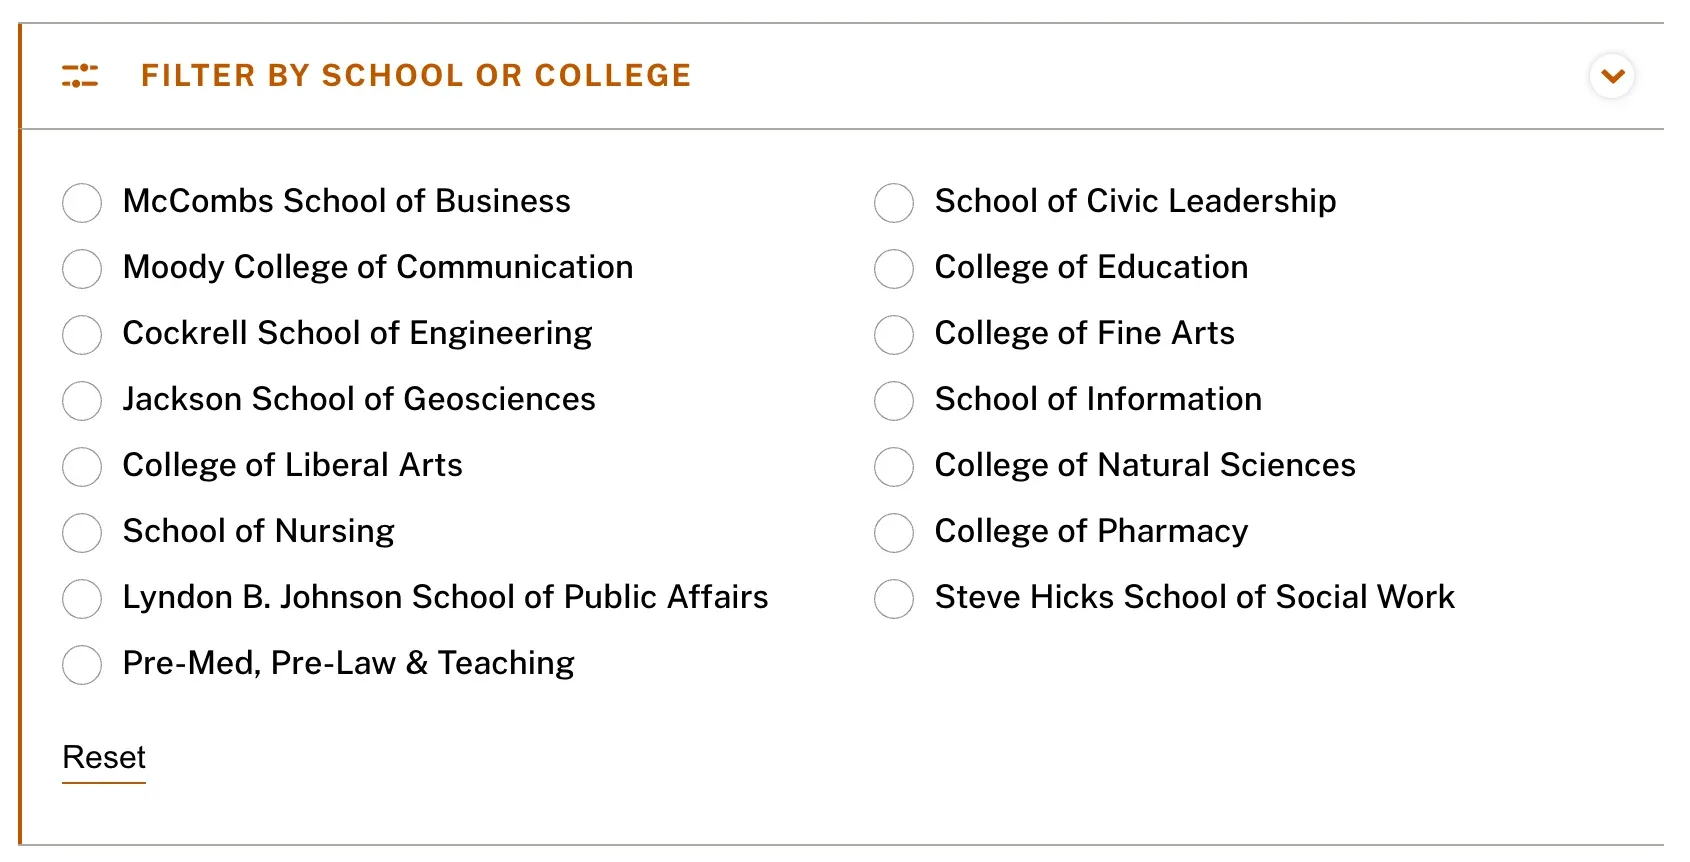Click the Reset link to clear filters

click(103, 758)
